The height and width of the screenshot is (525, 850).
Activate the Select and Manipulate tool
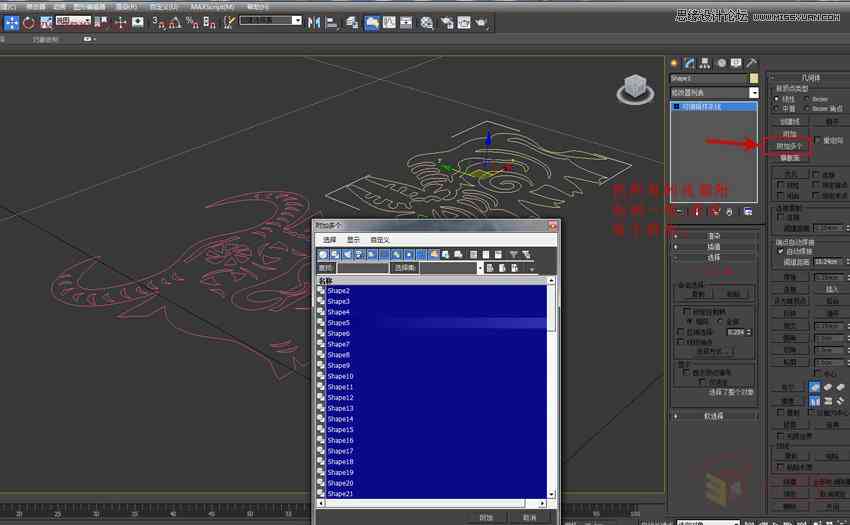coord(120,23)
